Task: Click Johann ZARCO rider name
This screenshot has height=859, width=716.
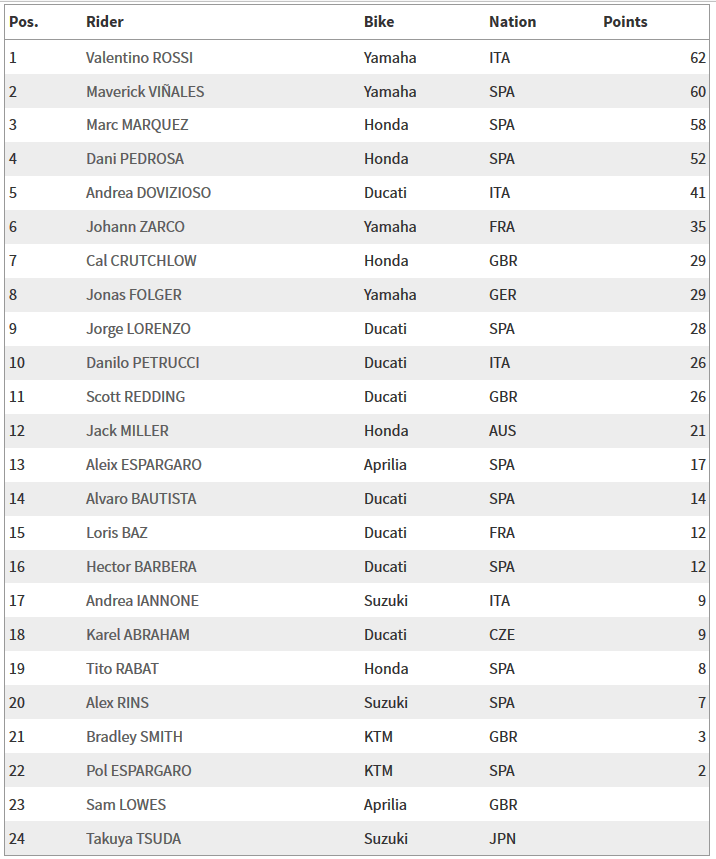Action: tap(135, 227)
